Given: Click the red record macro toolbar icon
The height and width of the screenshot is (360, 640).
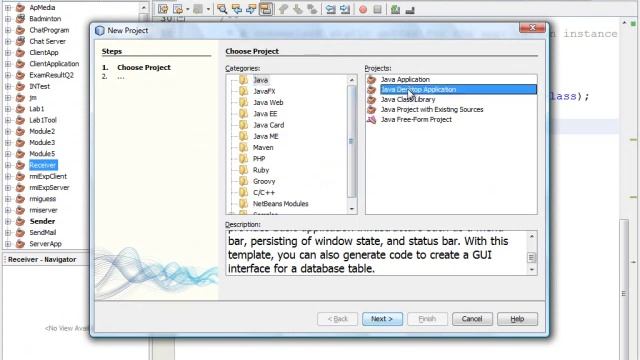Looking at the screenshot, I should [x=363, y=9].
